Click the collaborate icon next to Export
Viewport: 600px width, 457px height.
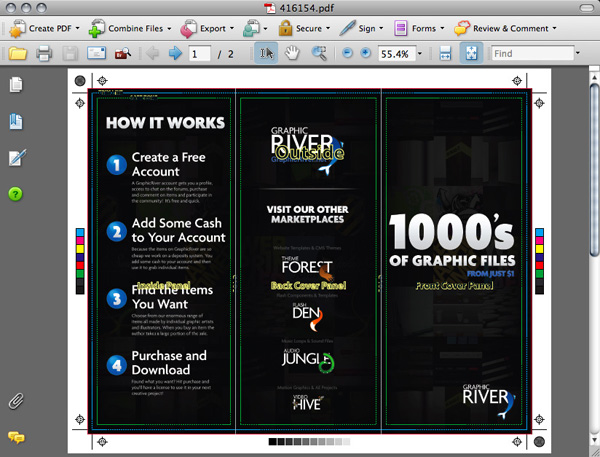251,28
